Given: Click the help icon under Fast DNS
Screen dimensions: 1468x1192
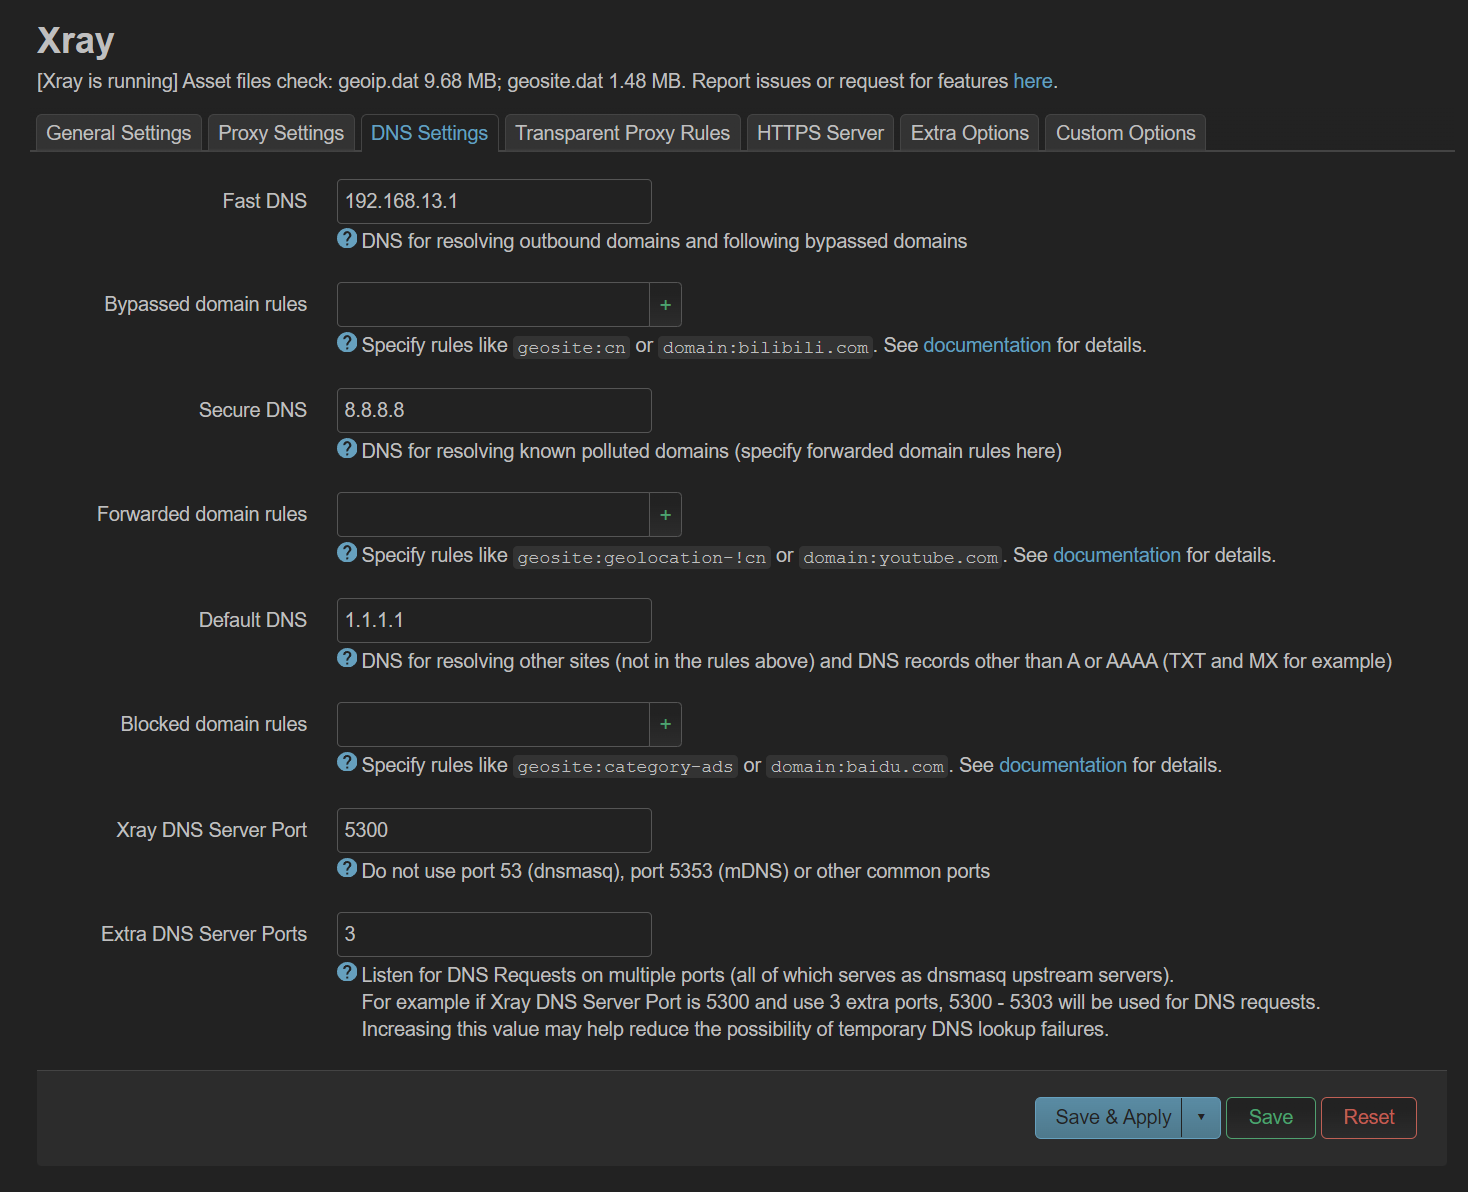Looking at the screenshot, I should [347, 238].
